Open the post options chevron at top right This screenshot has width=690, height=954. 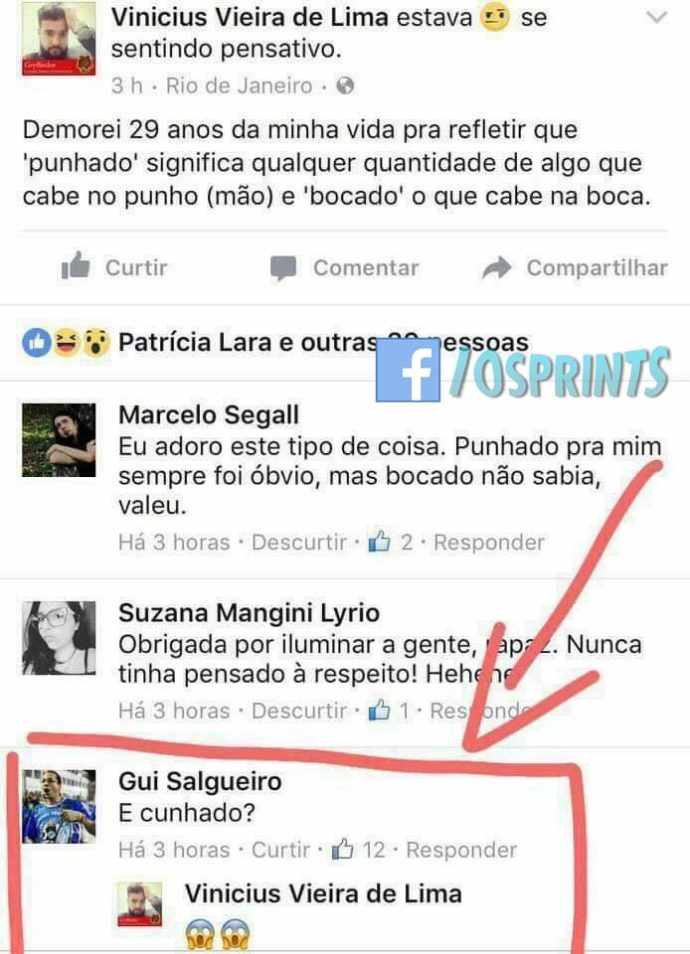[657, 18]
